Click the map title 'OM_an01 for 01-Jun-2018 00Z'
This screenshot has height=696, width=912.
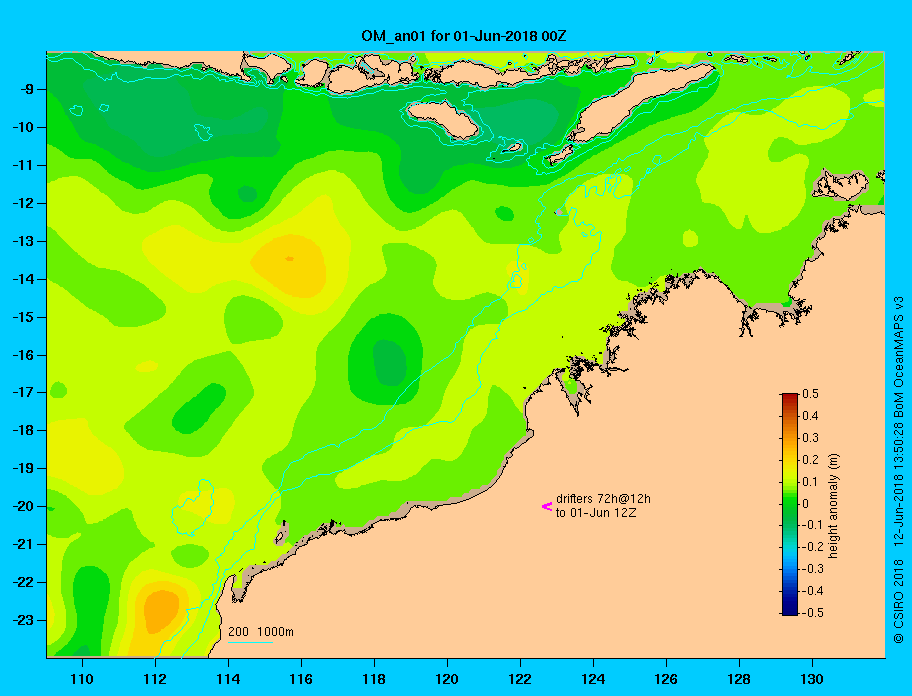click(x=464, y=36)
